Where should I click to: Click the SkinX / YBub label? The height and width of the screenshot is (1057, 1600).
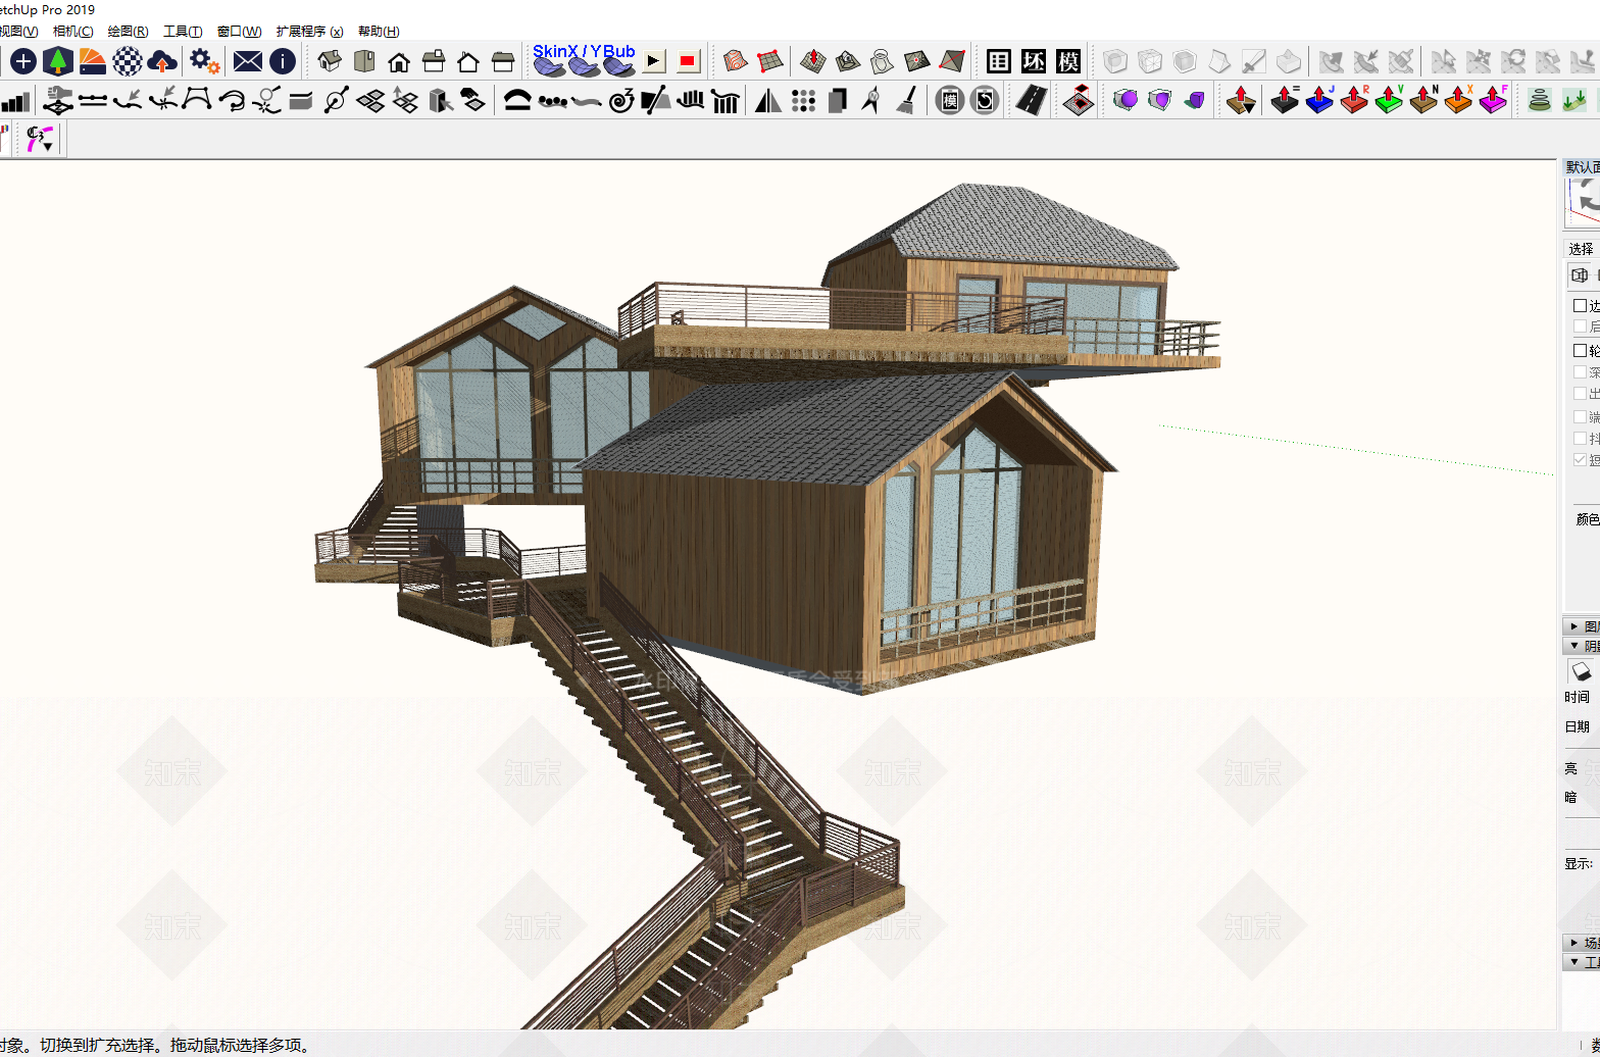[x=583, y=51]
